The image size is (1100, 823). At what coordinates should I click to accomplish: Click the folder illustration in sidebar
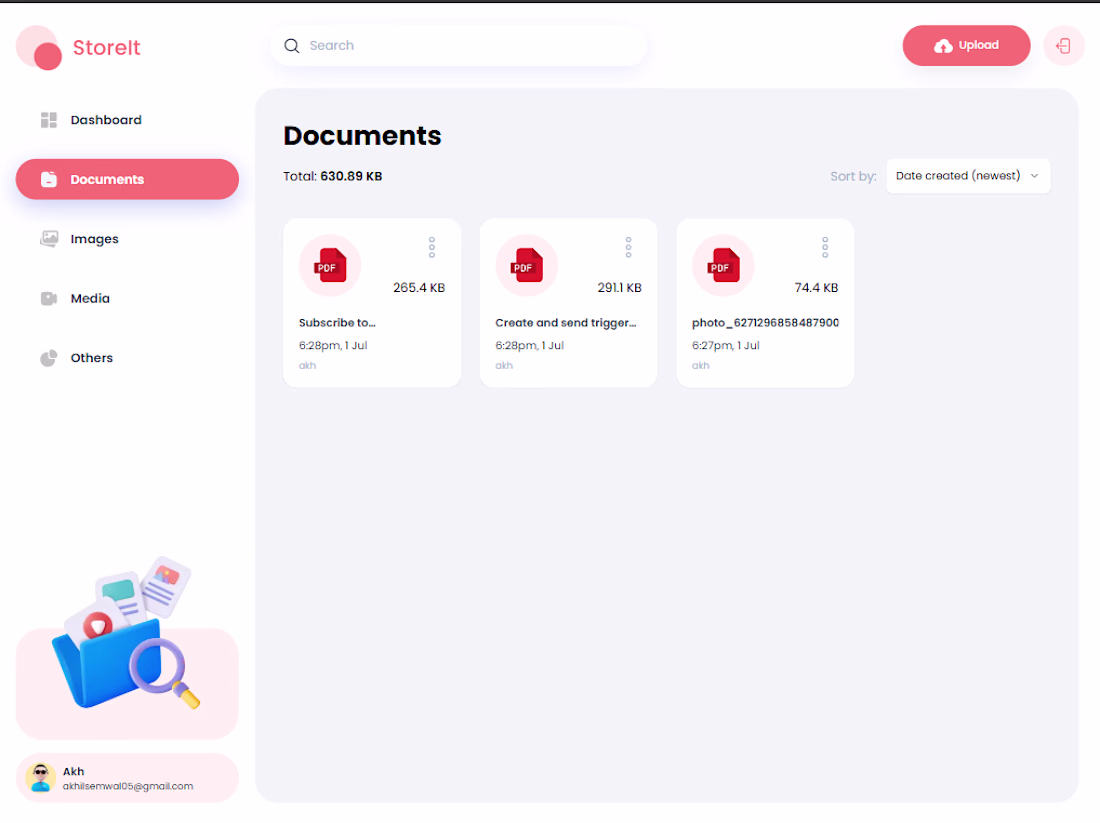coord(125,634)
